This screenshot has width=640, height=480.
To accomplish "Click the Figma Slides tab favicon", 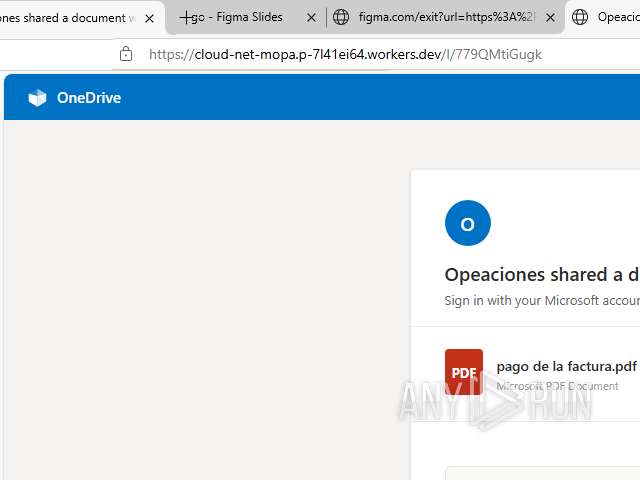I will [x=186, y=17].
